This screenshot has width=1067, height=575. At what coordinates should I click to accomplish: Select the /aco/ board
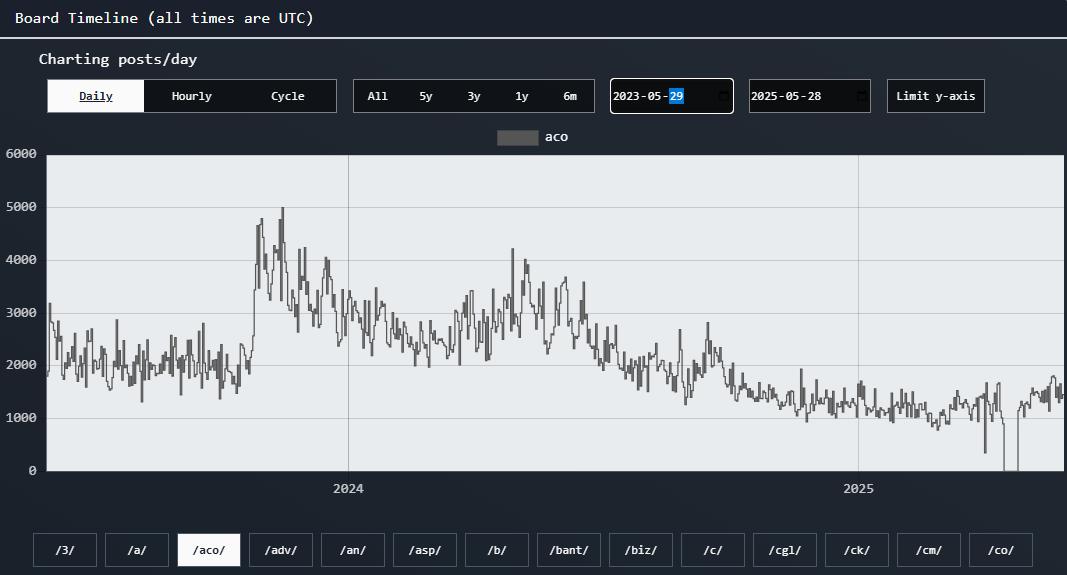pyautogui.click(x=209, y=550)
